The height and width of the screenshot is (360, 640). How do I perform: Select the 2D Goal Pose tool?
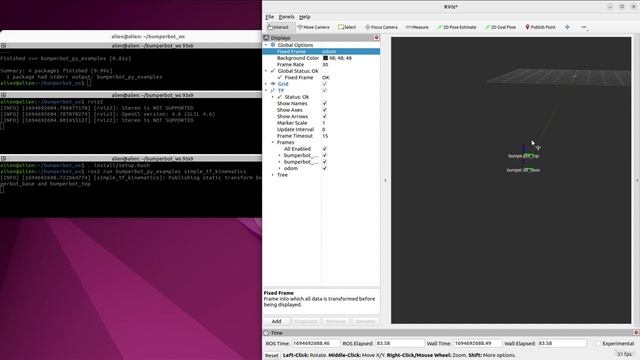coord(500,27)
